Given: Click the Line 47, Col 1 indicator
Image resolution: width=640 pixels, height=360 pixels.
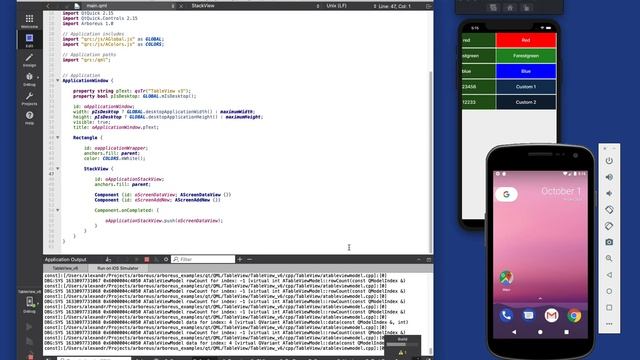Looking at the screenshot, I should coord(394,6).
